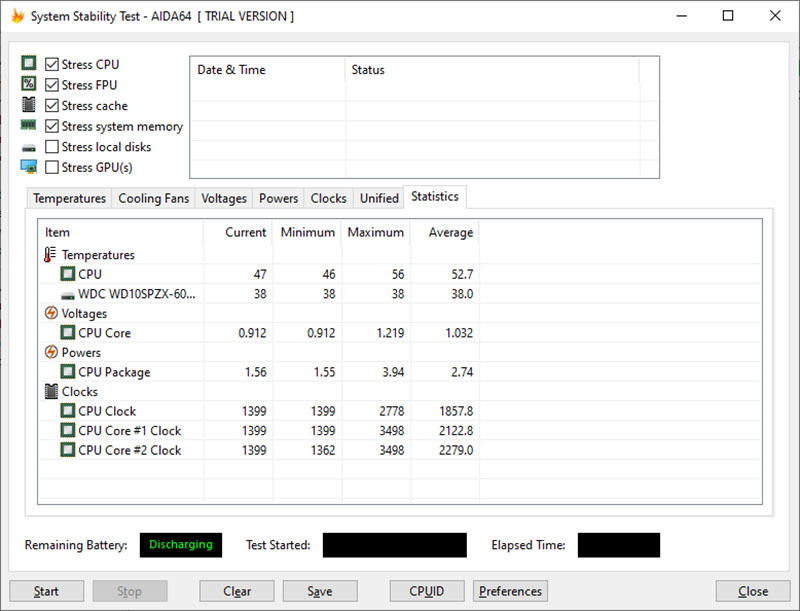Screen dimensions: 800x611
Task: Click the AIDA64 flame icon in title bar
Action: coord(17,16)
